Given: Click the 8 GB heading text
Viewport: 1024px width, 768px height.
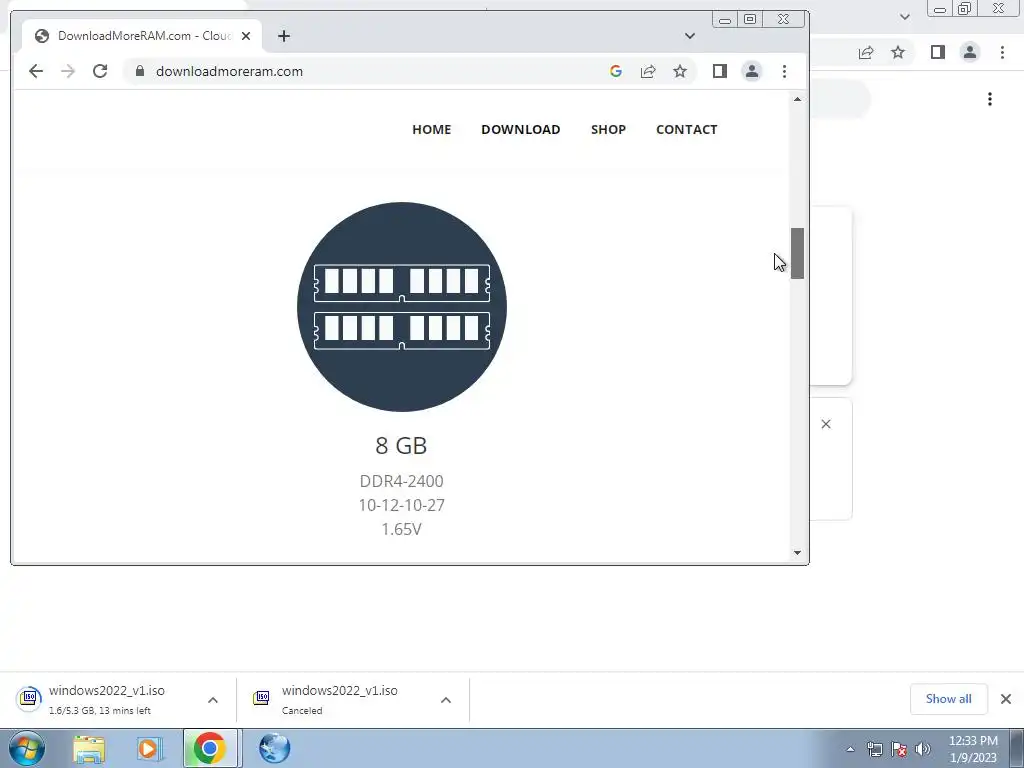Looking at the screenshot, I should [401, 445].
